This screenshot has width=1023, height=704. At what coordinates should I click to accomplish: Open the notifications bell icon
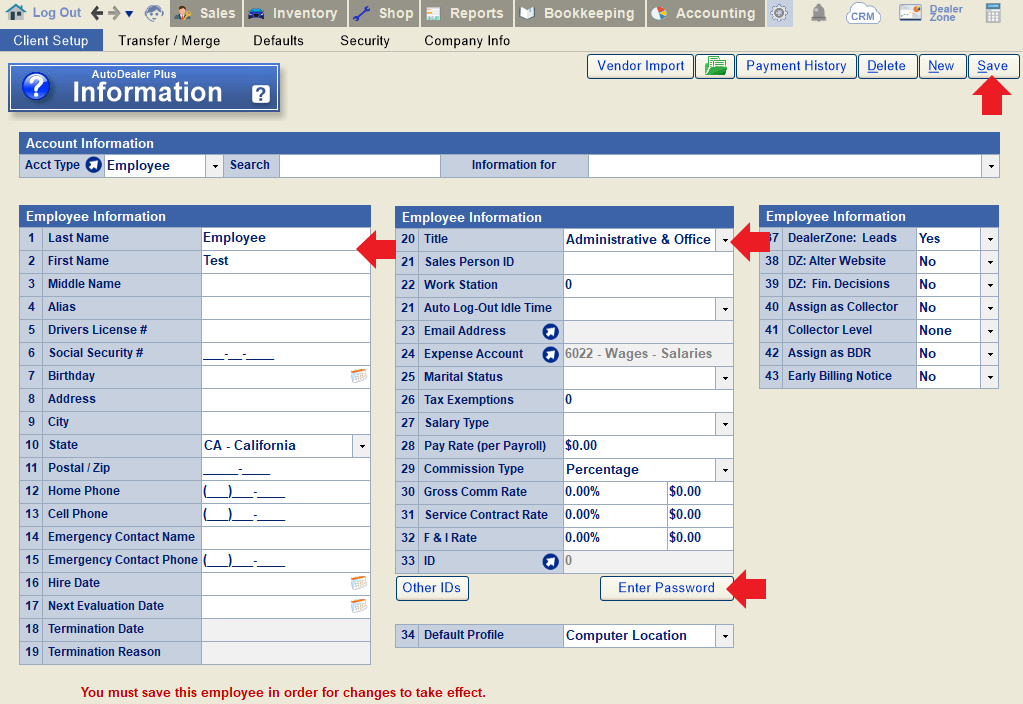(818, 13)
